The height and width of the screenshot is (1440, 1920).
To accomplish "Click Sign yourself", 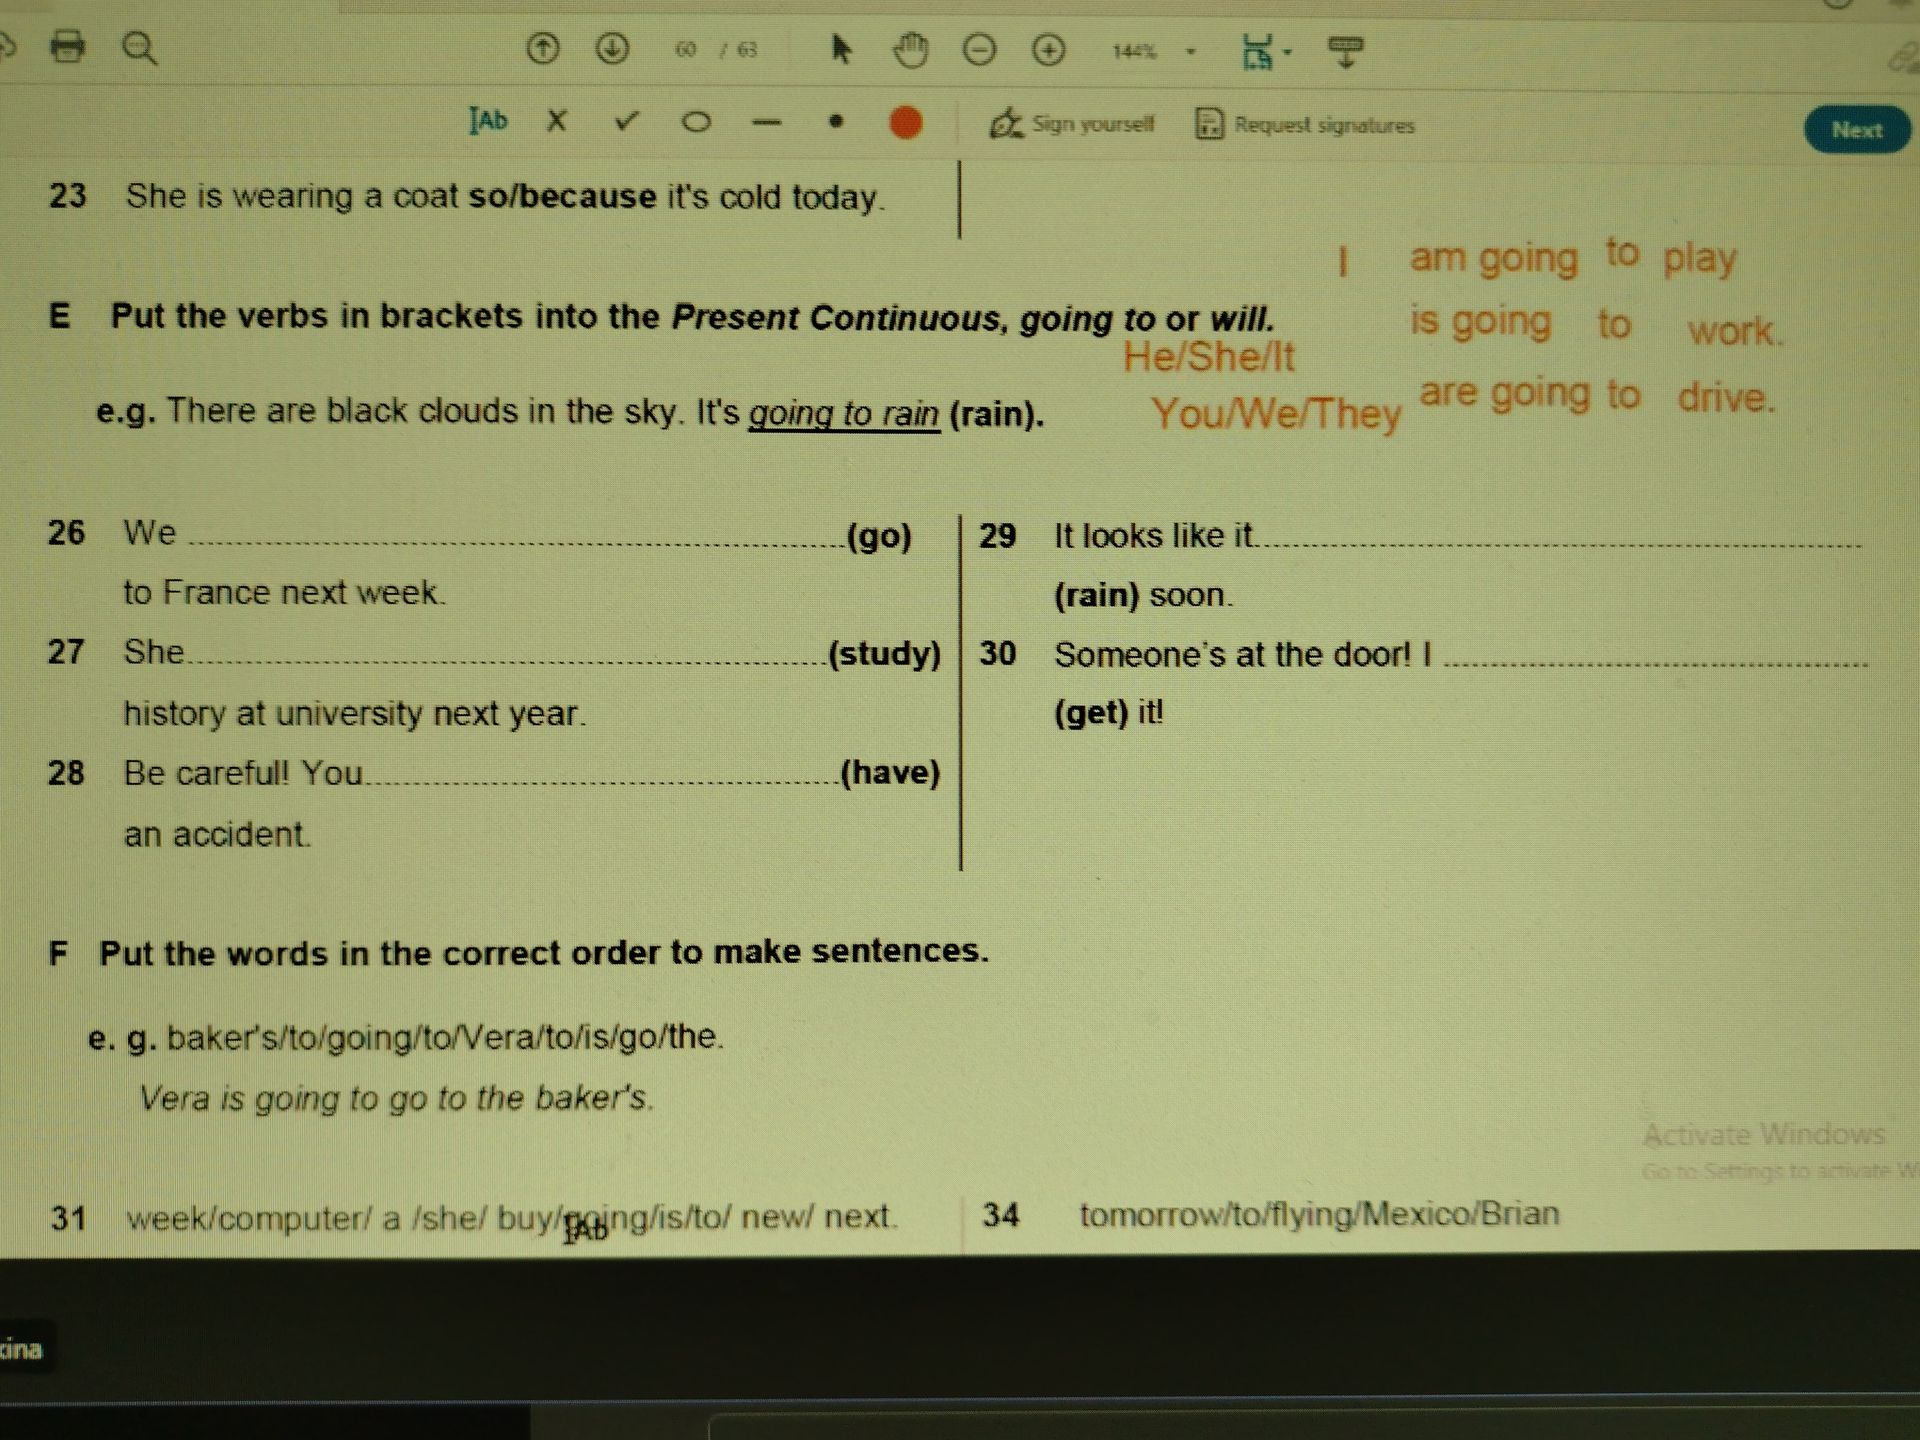I will (x=1071, y=124).
